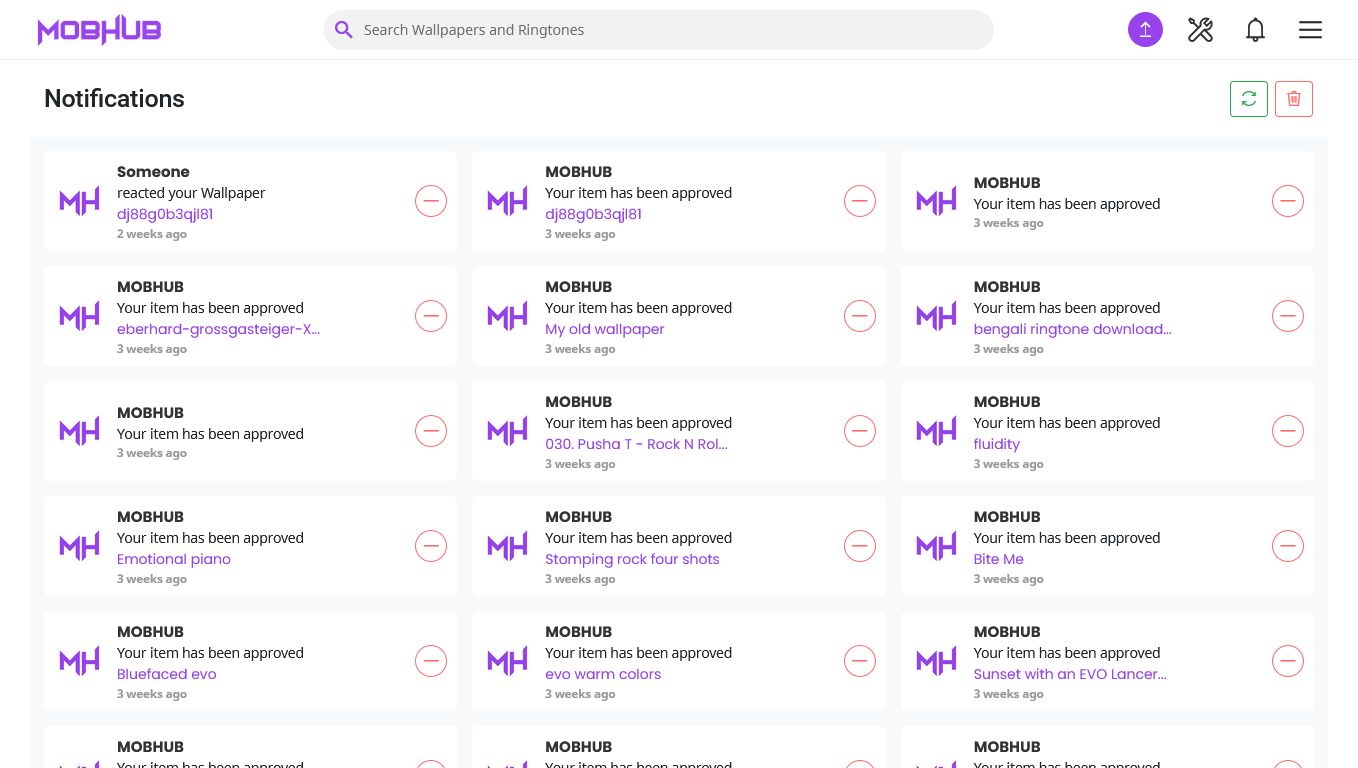This screenshot has width=1358, height=768.
Task: Click the 'reacted your Wallpaper' text
Action: point(191,193)
